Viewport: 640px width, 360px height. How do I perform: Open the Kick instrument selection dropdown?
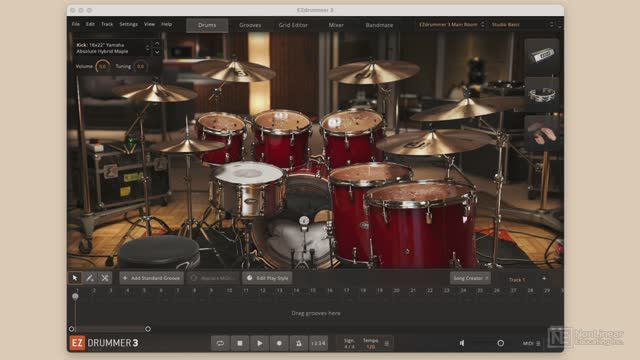(x=113, y=48)
